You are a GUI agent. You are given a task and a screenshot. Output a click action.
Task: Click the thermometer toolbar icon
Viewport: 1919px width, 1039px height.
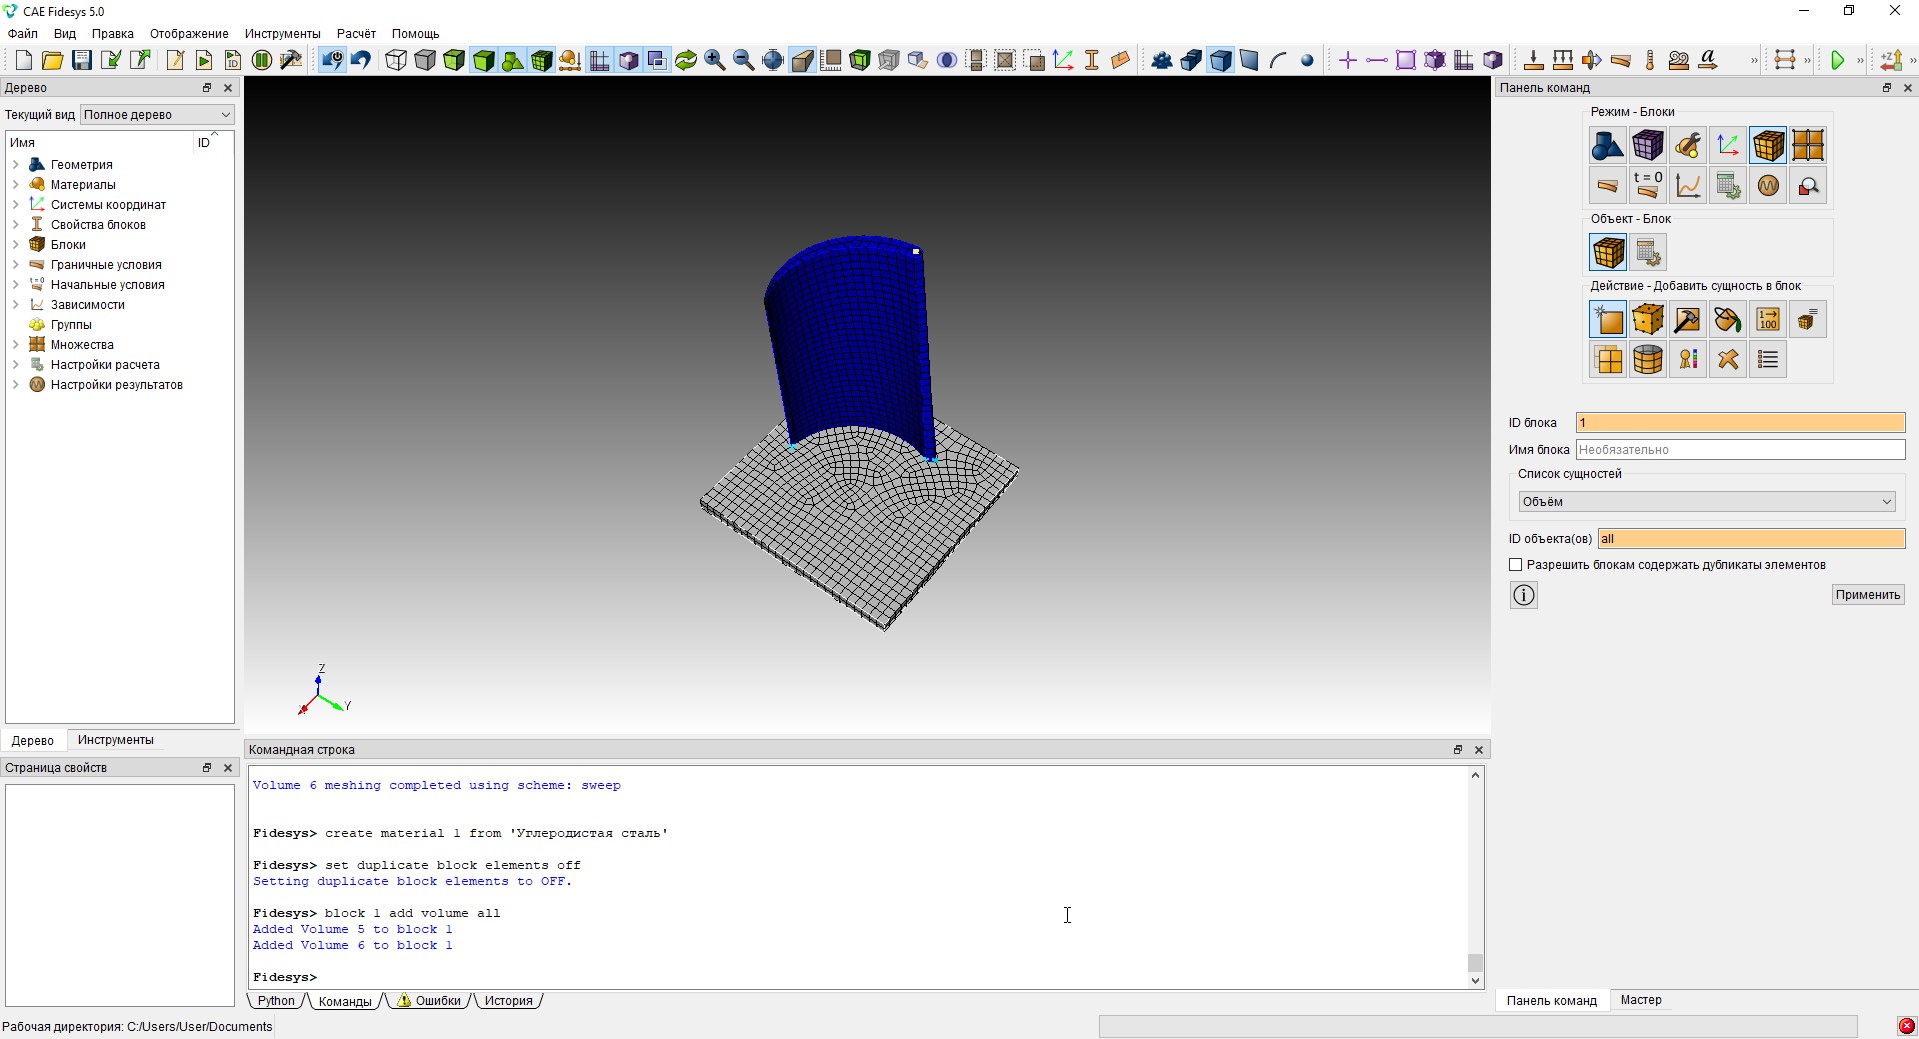[x=1650, y=61]
